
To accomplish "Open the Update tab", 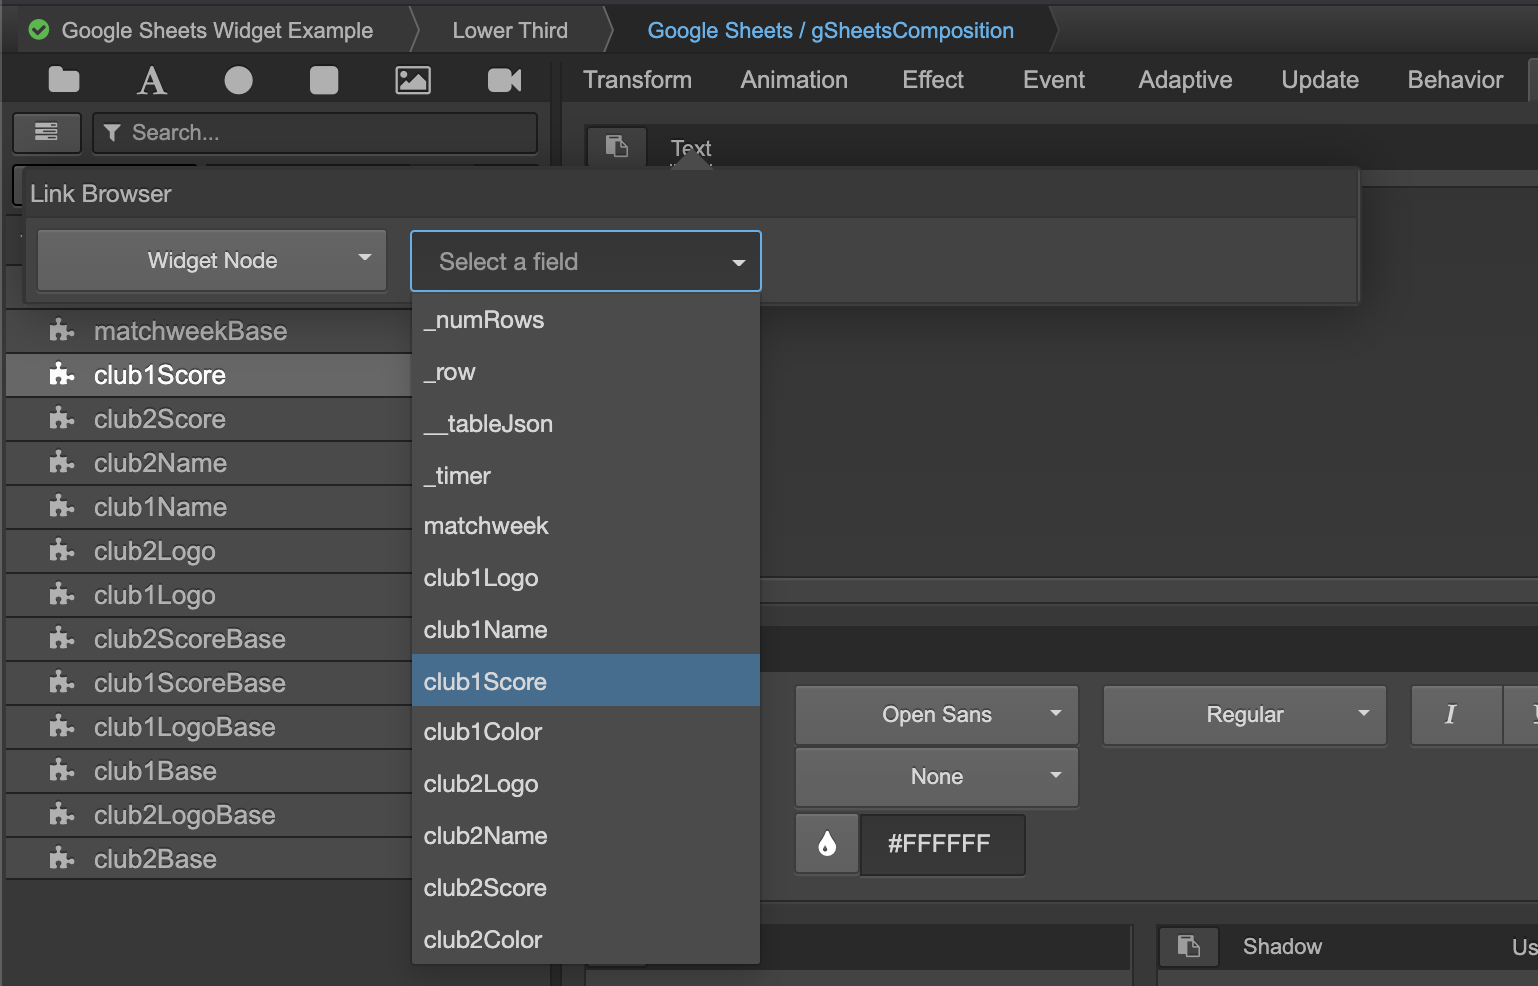I will pyautogui.click(x=1320, y=80).
